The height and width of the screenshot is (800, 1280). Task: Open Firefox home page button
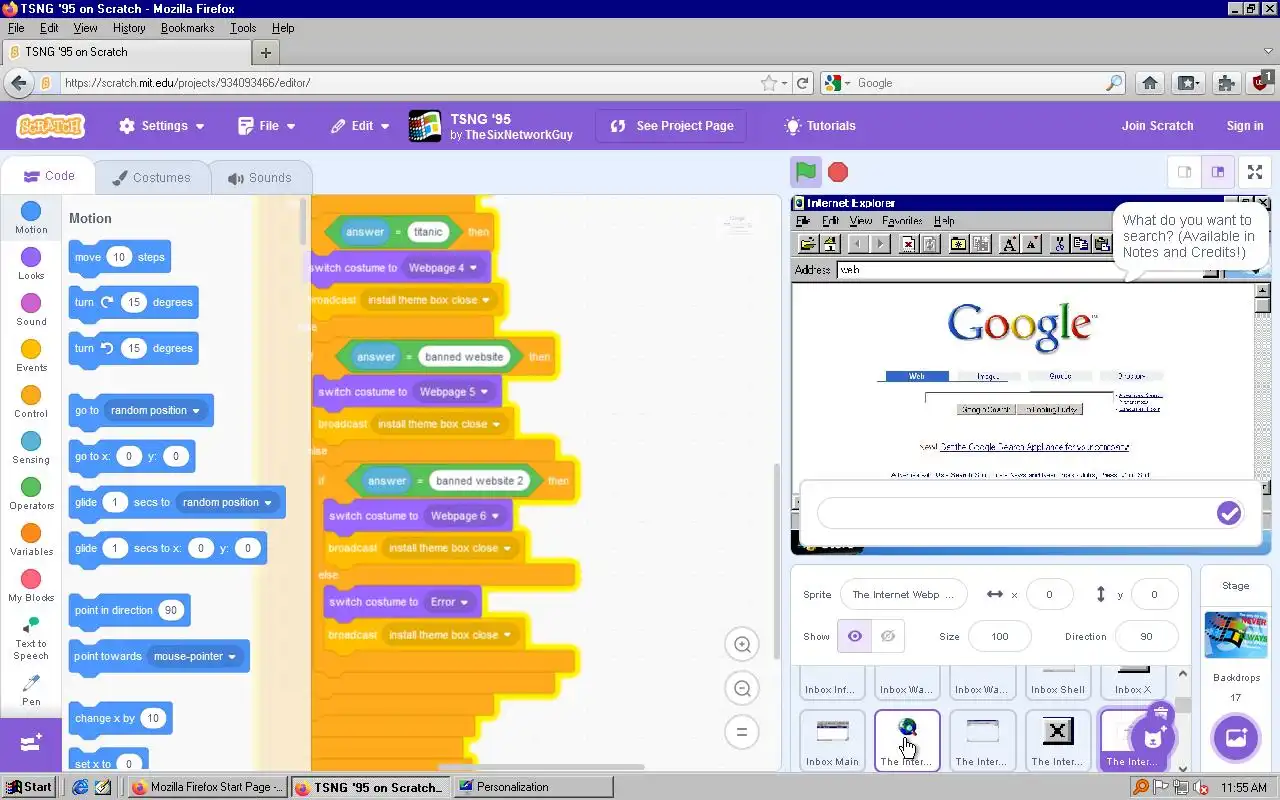pyautogui.click(x=1150, y=83)
